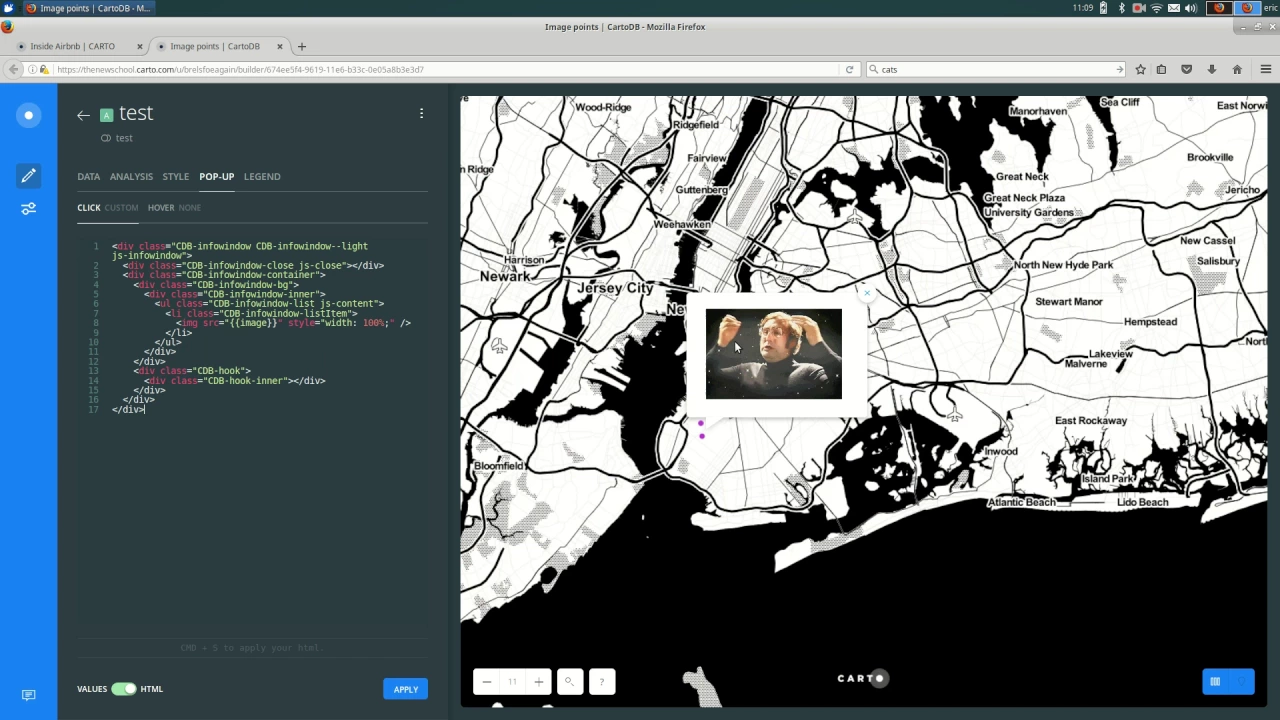Switch to the ANALYSIS tab
The width and height of the screenshot is (1280, 720).
point(131,176)
